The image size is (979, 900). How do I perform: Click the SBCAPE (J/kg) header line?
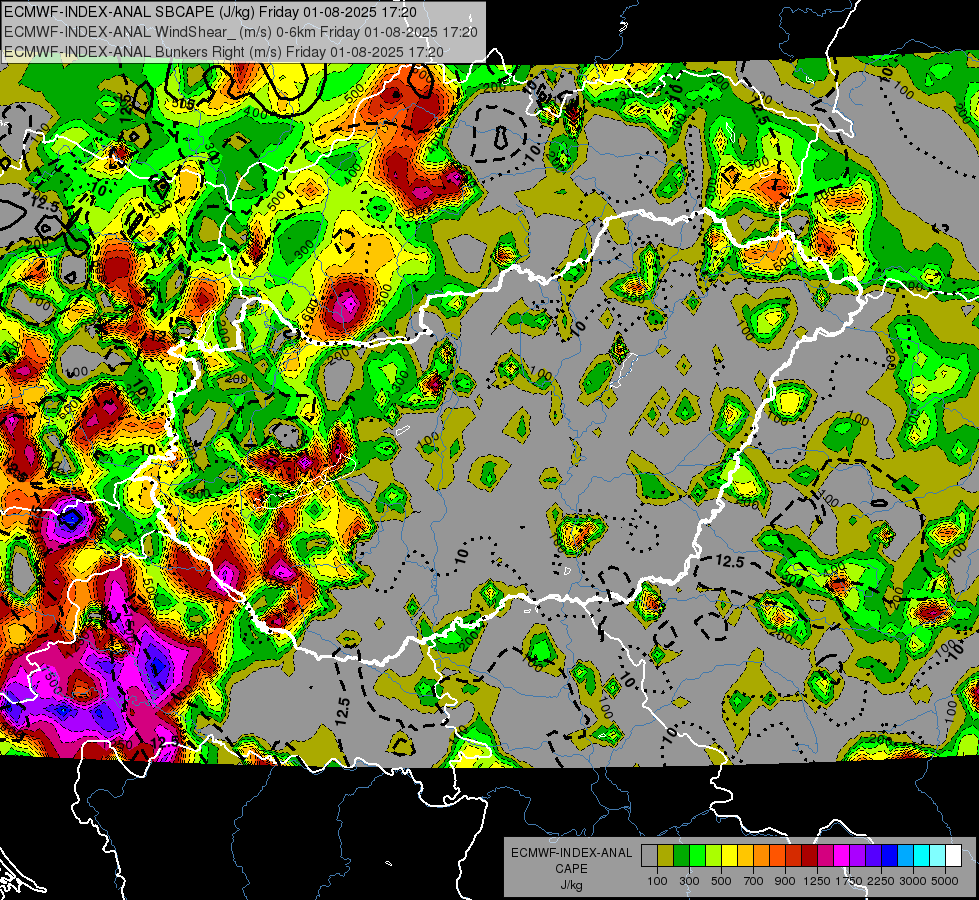[210, 12]
